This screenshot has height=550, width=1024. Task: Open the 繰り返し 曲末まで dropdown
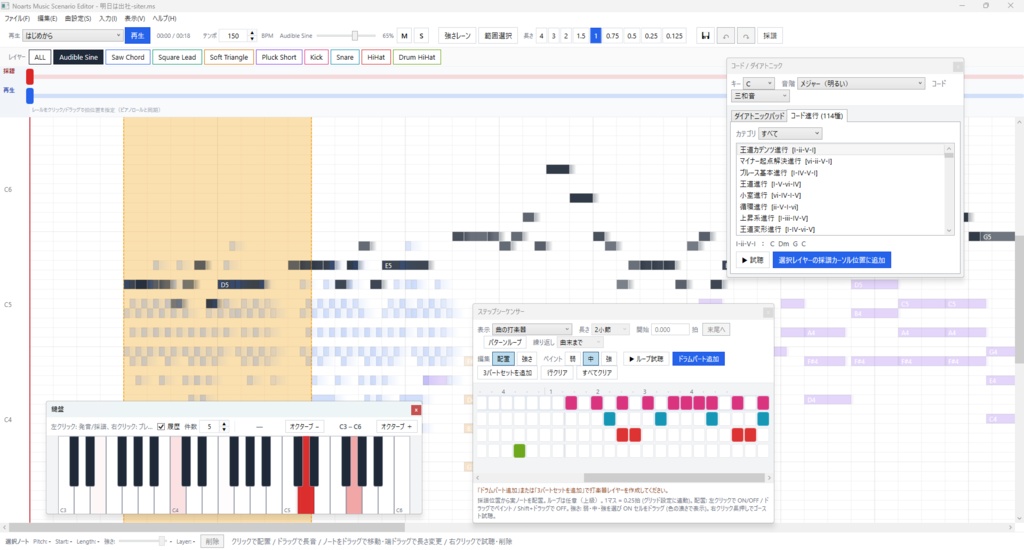pos(580,342)
